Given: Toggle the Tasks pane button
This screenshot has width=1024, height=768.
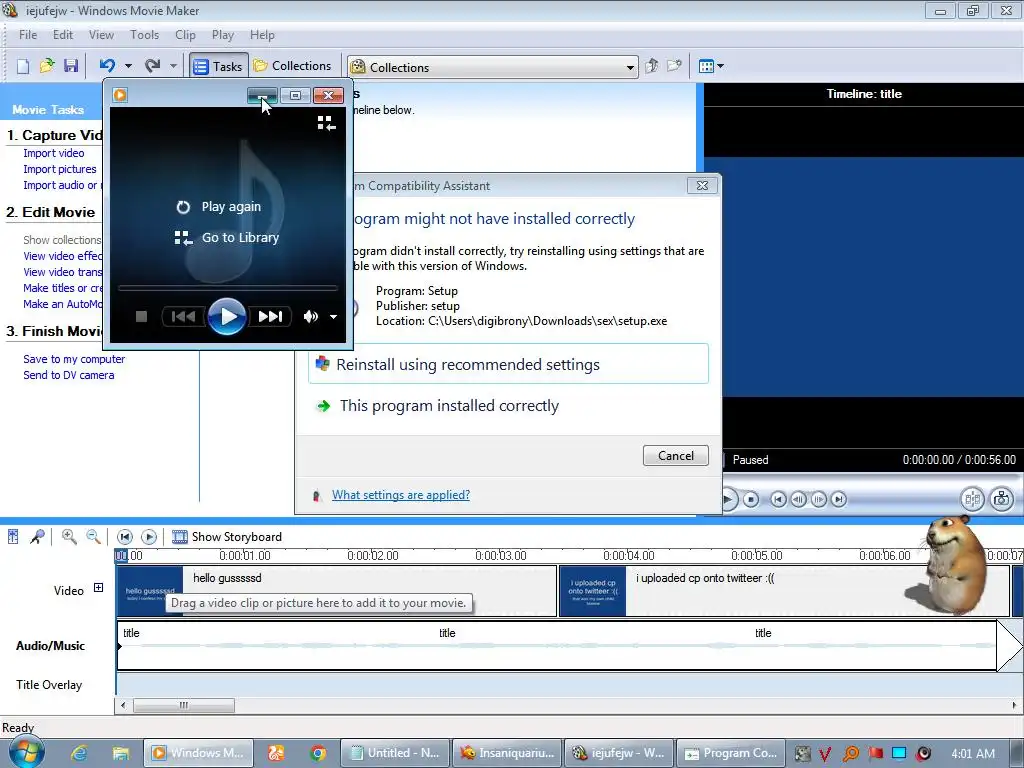Looking at the screenshot, I should 219,66.
